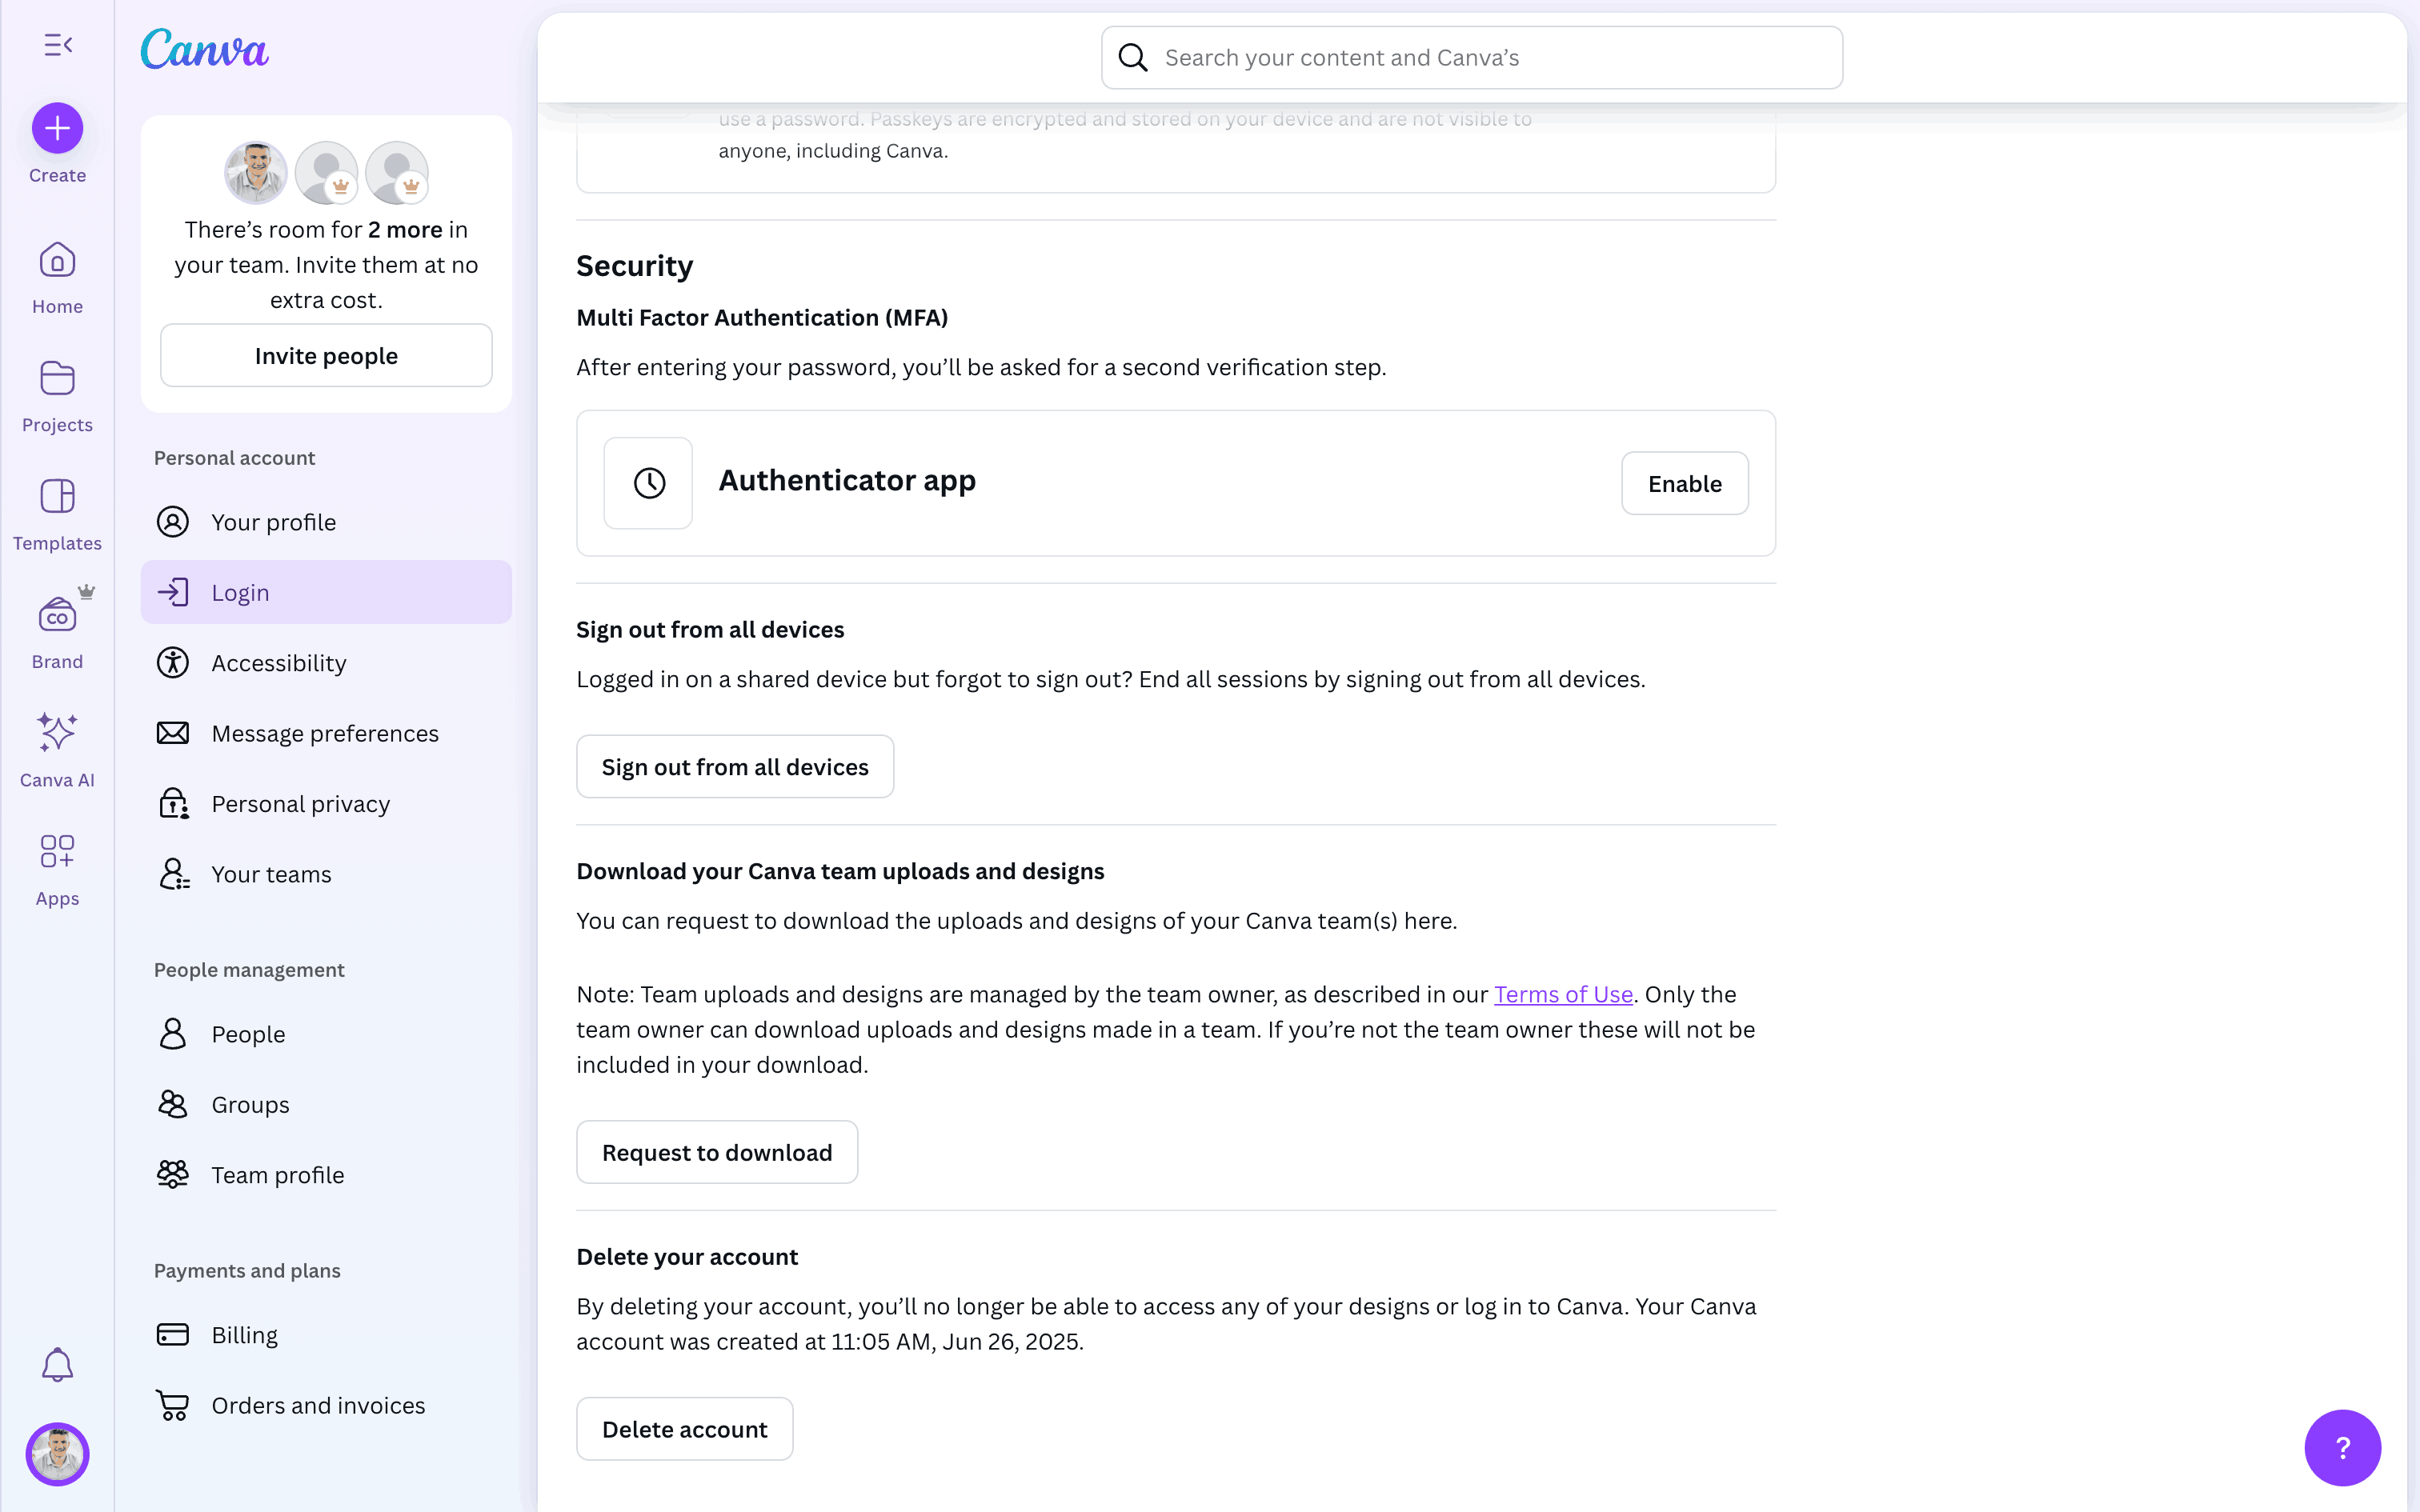Image resolution: width=2420 pixels, height=1512 pixels.
Task: Click Invite people button
Action: 326,356
